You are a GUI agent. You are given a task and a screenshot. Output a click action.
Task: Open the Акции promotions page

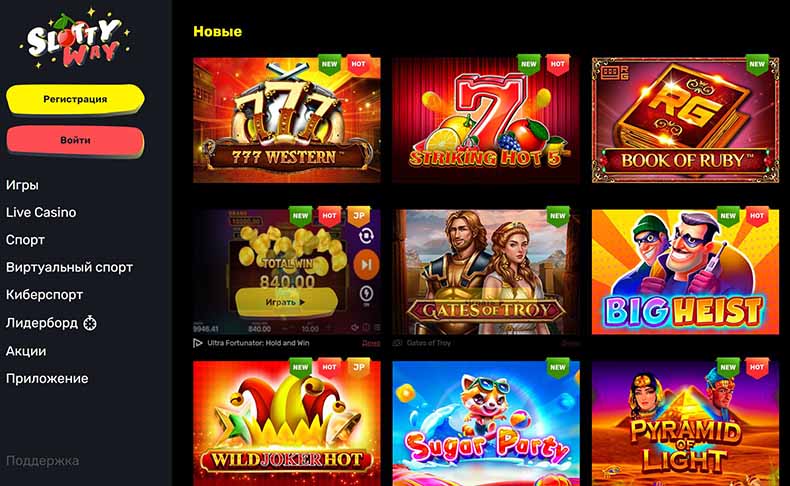[26, 351]
